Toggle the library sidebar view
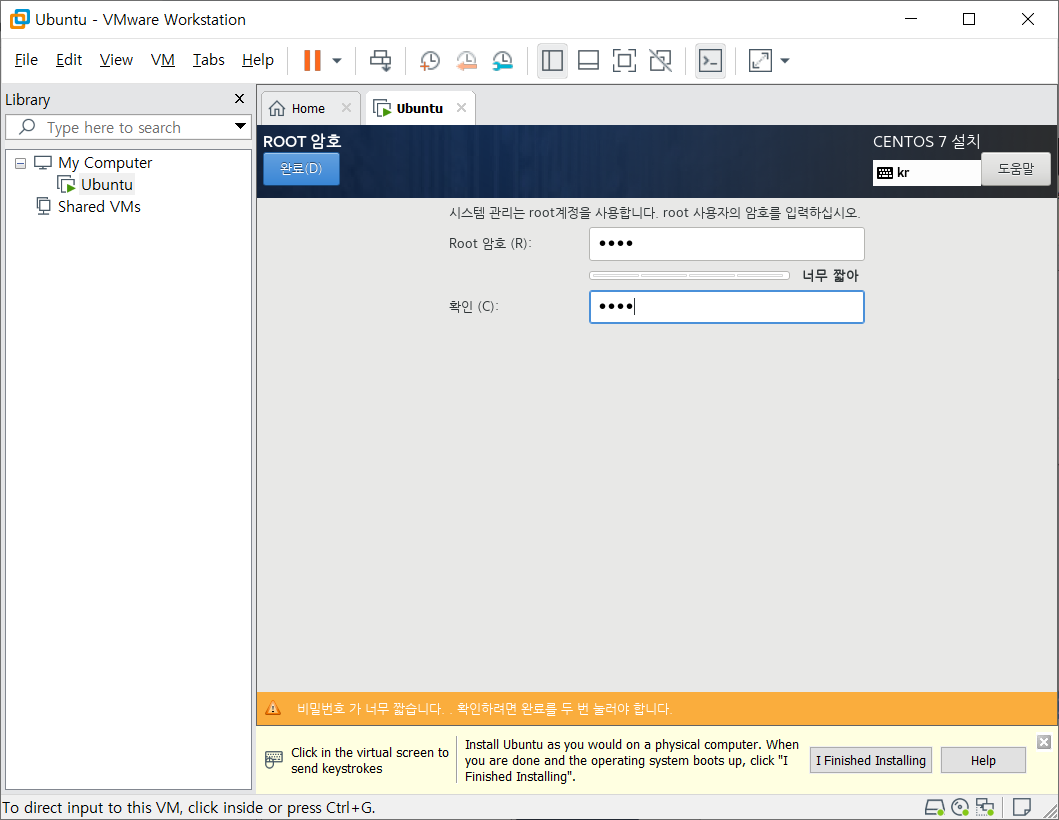 pyautogui.click(x=552, y=60)
